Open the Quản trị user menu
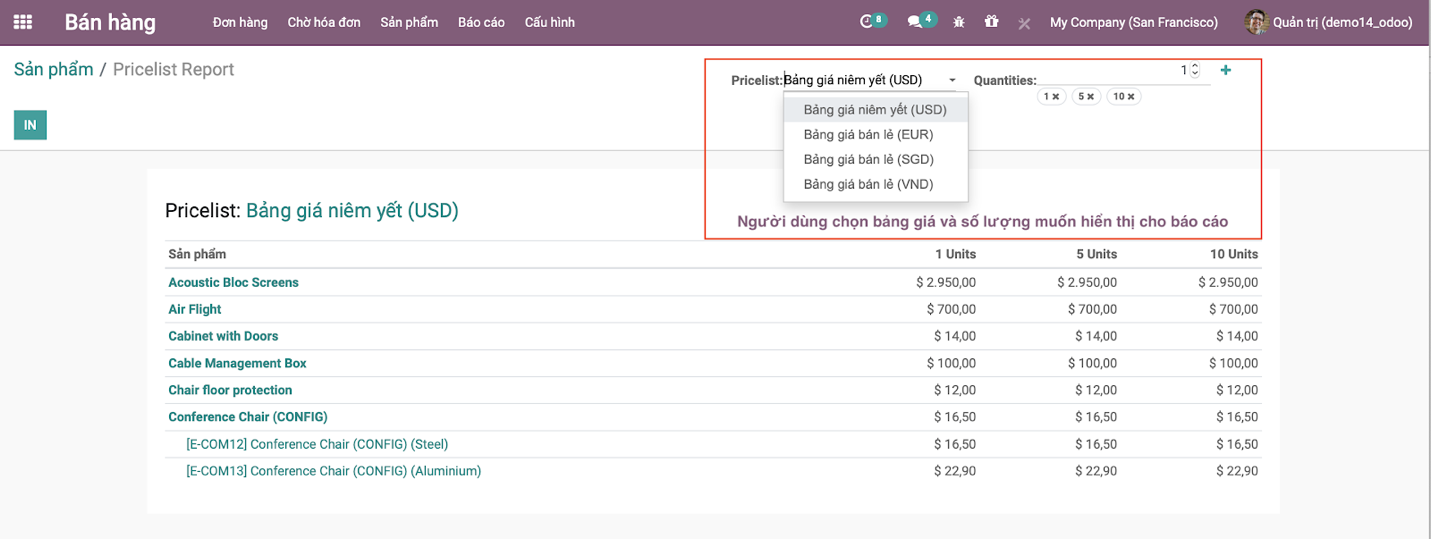1431x539 pixels. coord(1328,22)
